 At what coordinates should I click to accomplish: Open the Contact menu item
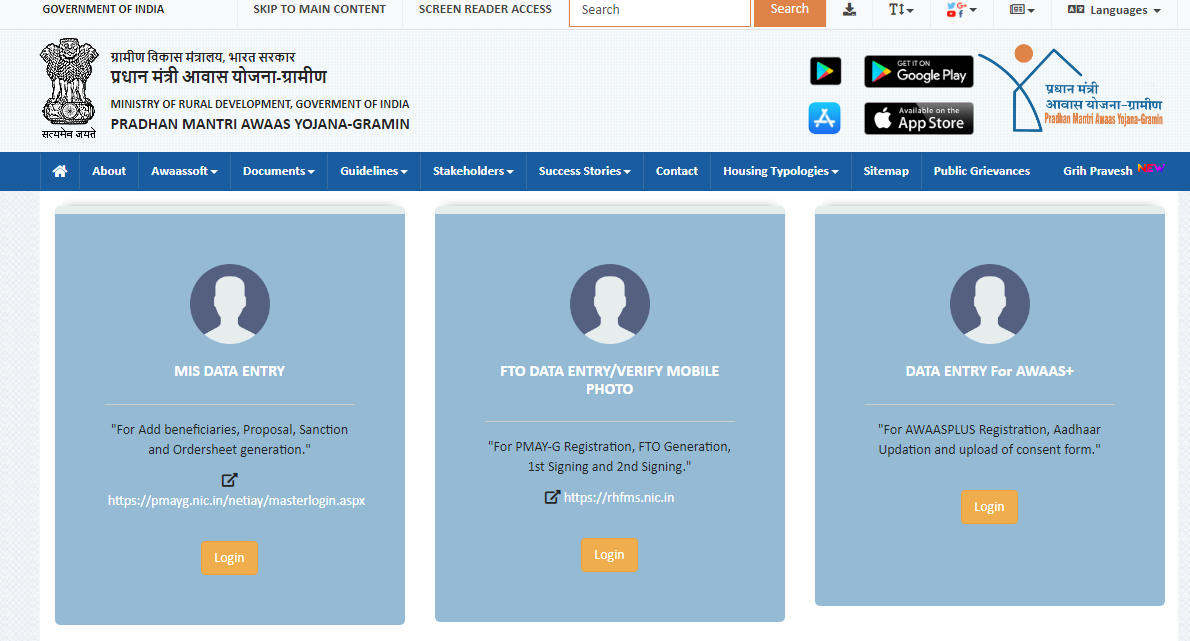point(677,171)
